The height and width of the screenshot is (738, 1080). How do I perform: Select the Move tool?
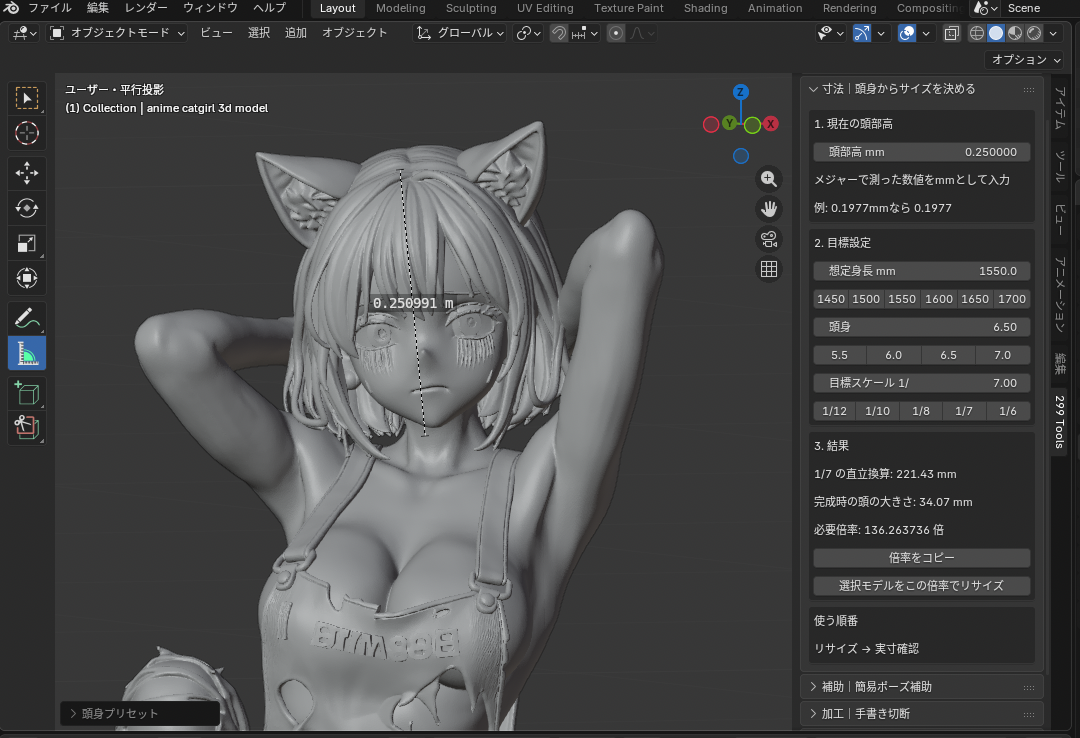pyautogui.click(x=27, y=173)
